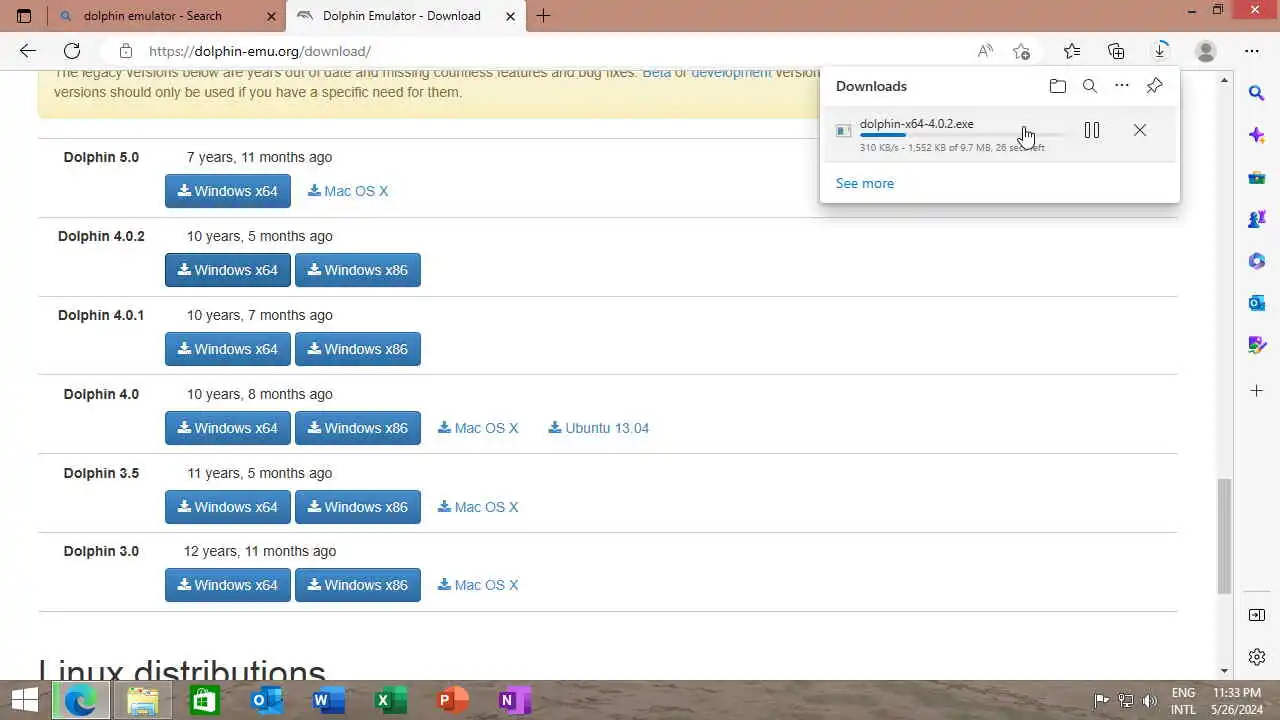Download Dolphin 5.0 Mac OS X

pos(348,191)
